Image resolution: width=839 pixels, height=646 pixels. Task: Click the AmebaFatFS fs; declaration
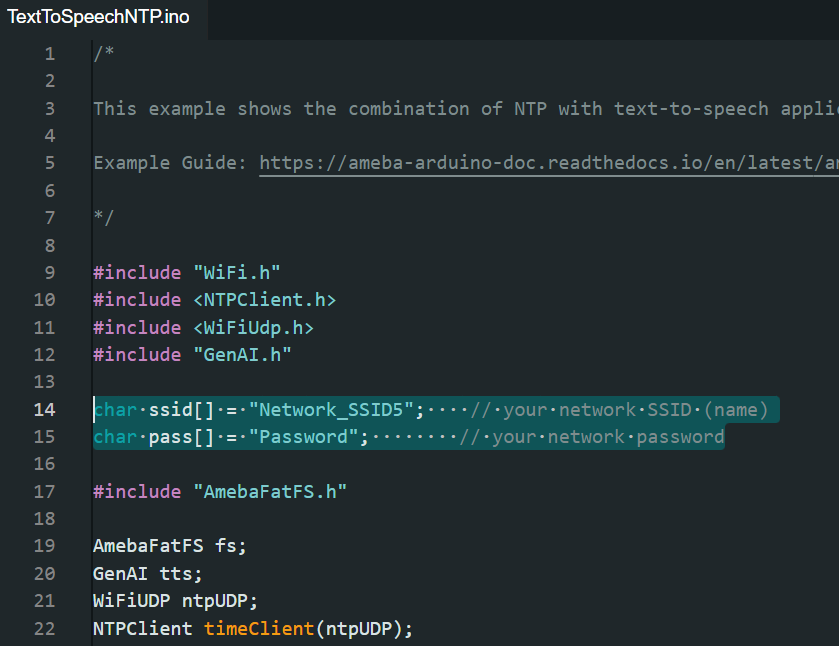point(170,546)
